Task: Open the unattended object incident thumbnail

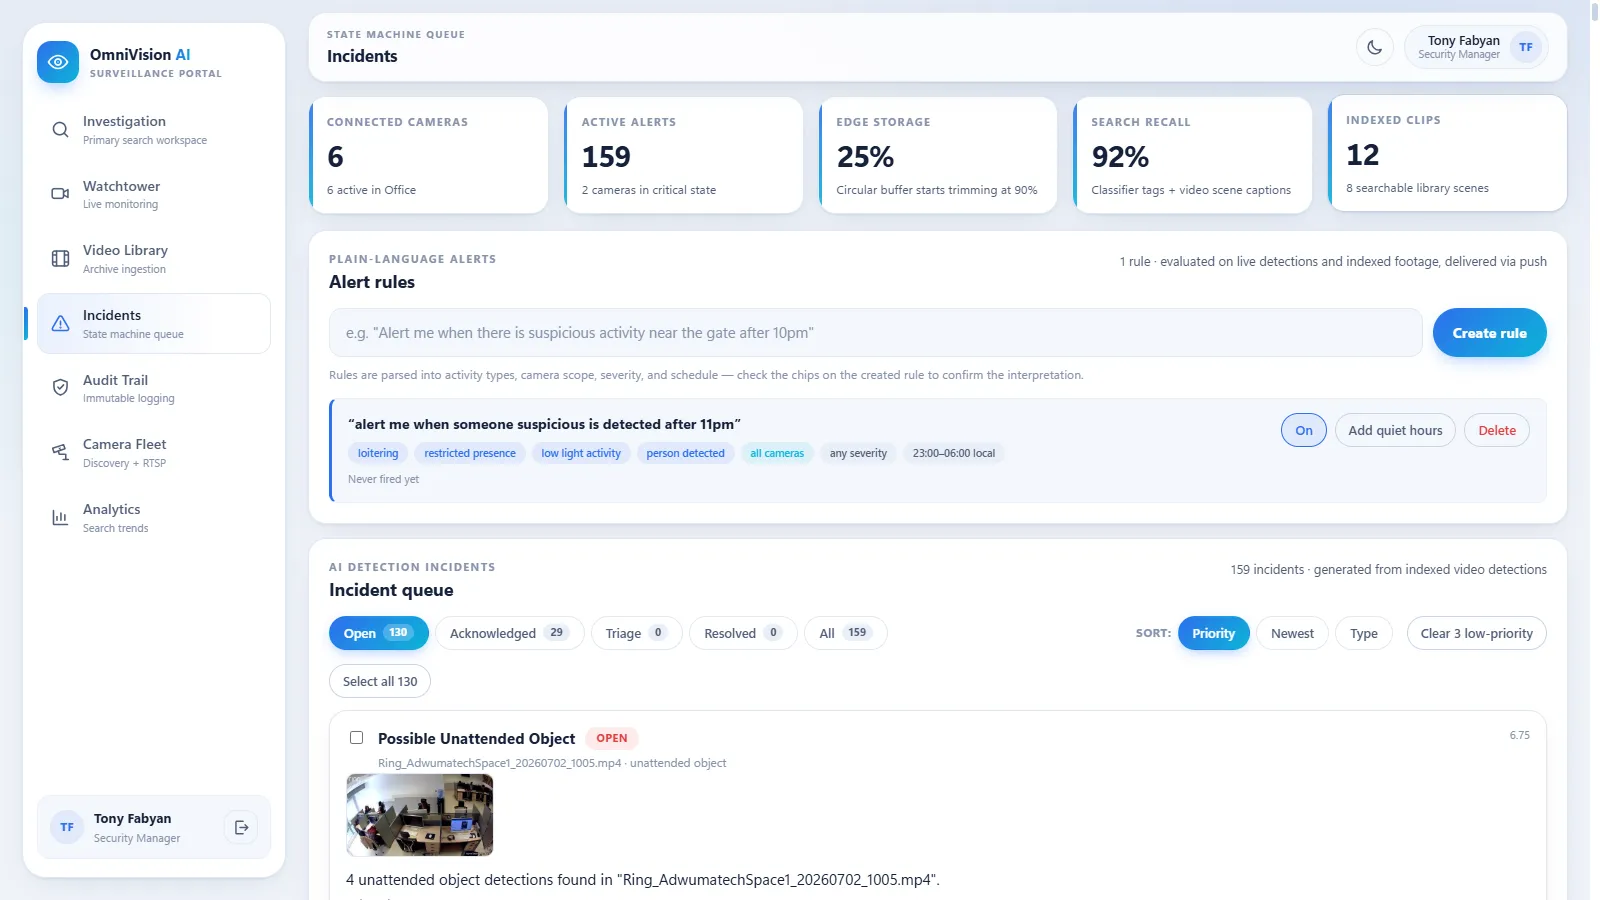Action: coord(420,814)
